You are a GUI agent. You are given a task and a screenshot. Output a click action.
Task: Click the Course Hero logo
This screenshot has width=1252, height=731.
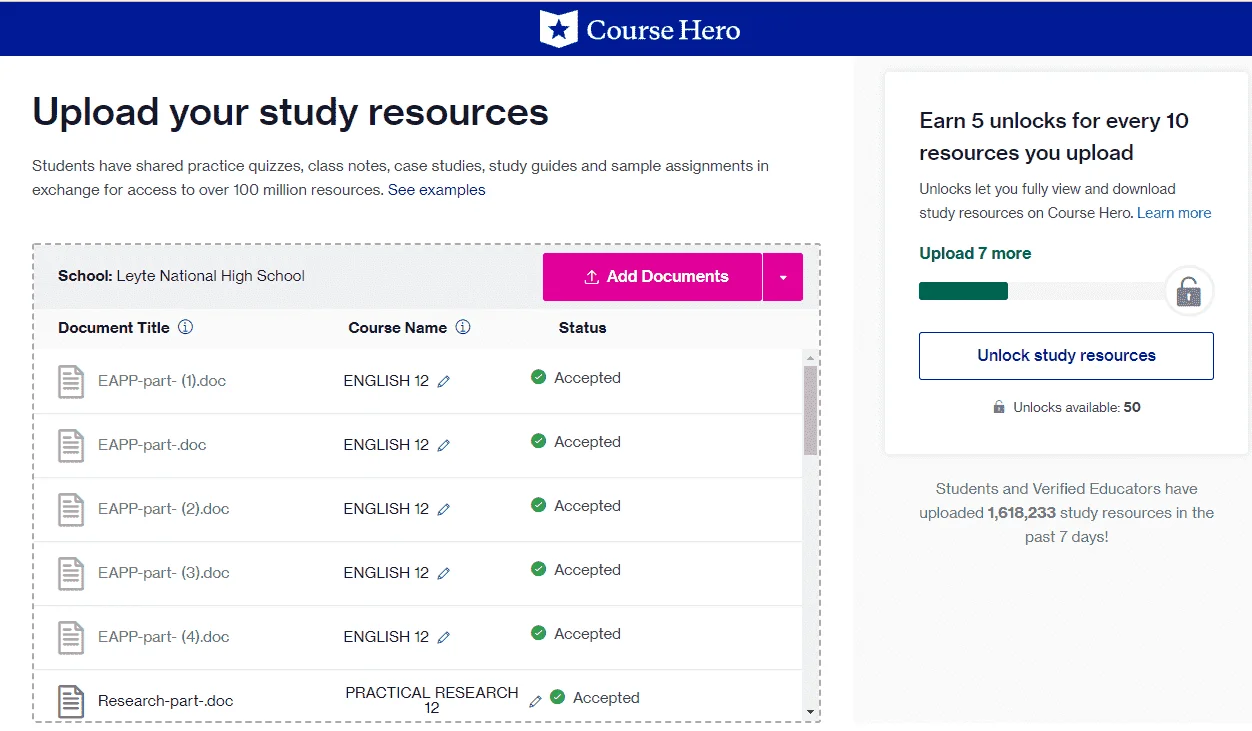[x=640, y=29]
